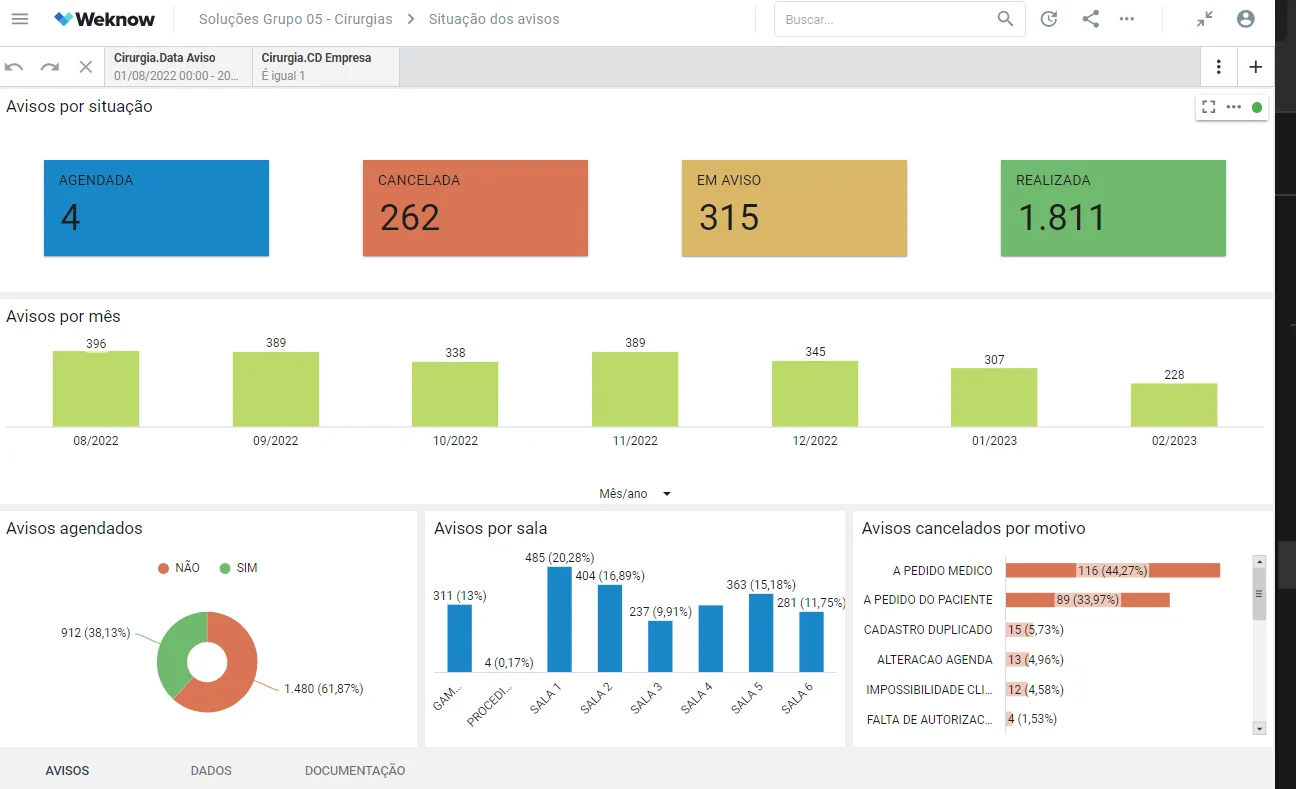The height and width of the screenshot is (789, 1296).
Task: Select the EM AVISO card
Action: [x=794, y=208]
